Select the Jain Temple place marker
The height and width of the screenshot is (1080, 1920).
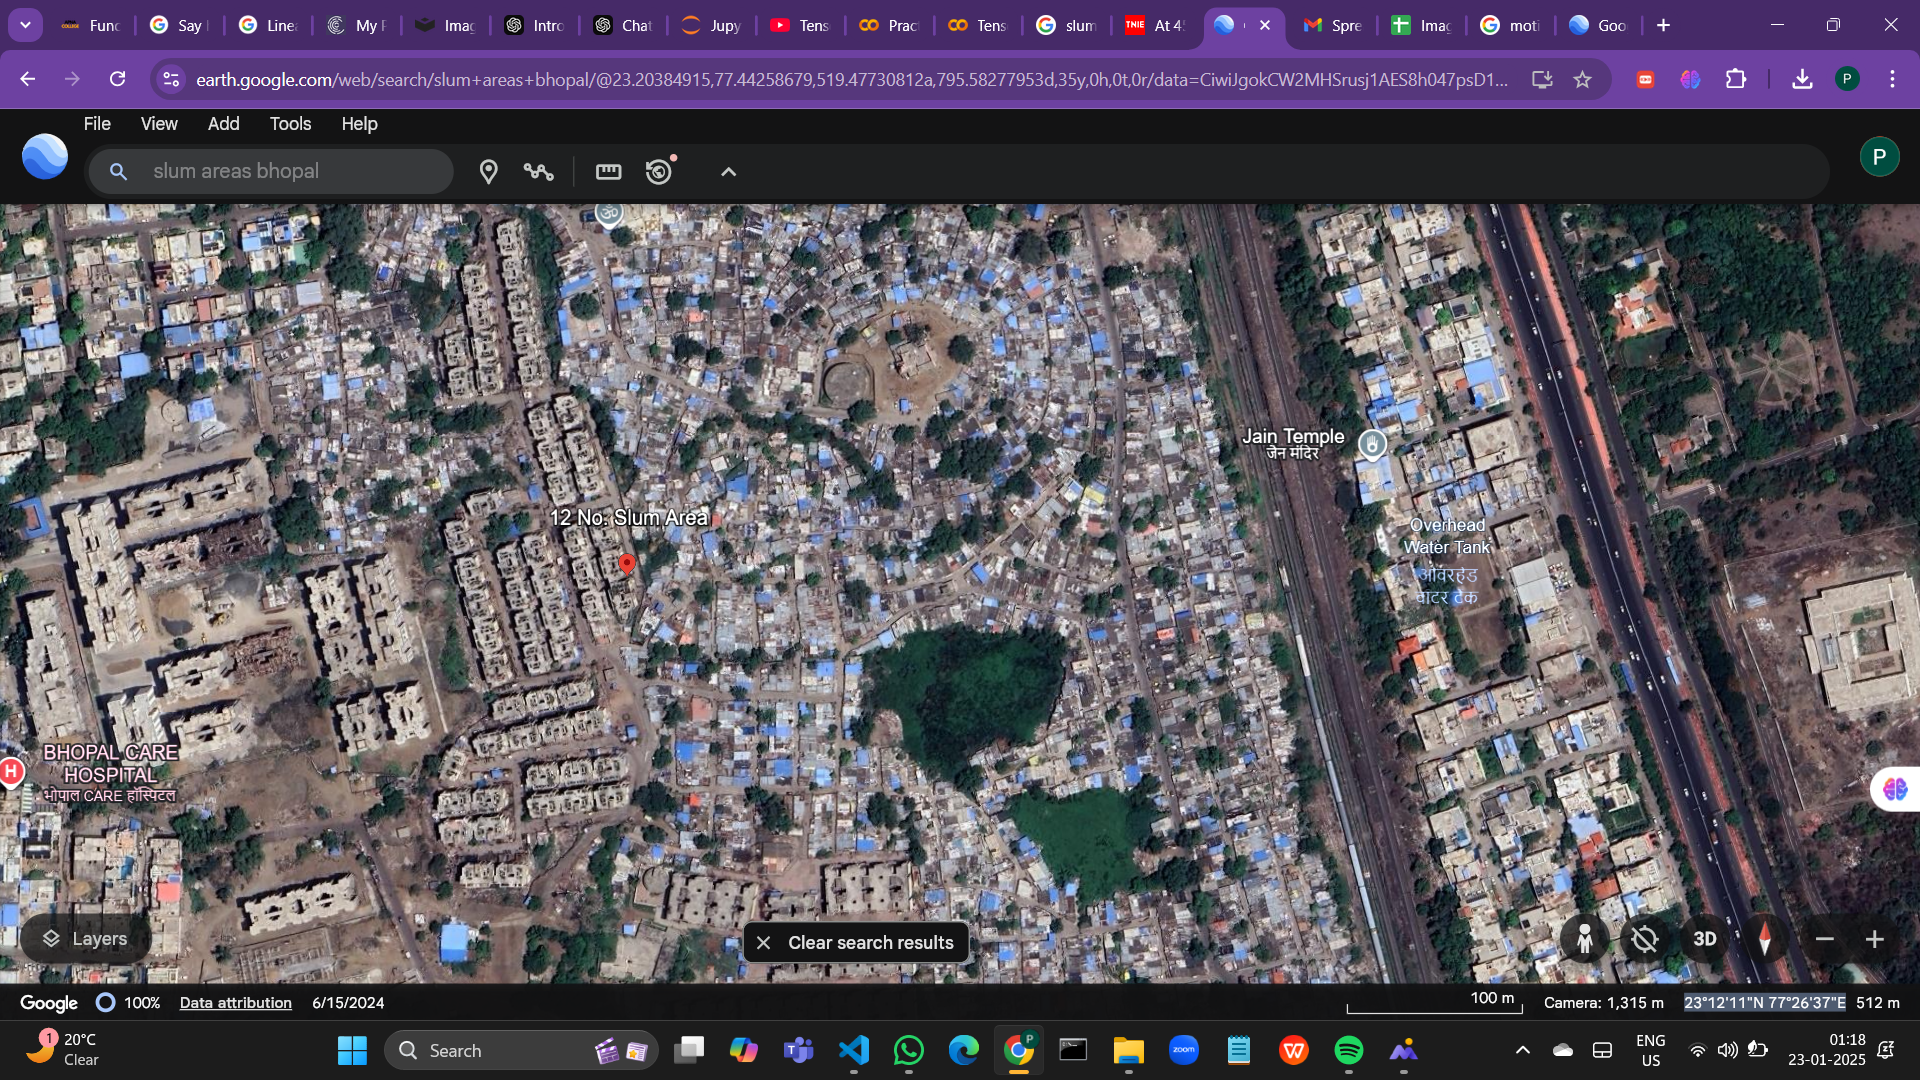(1372, 444)
